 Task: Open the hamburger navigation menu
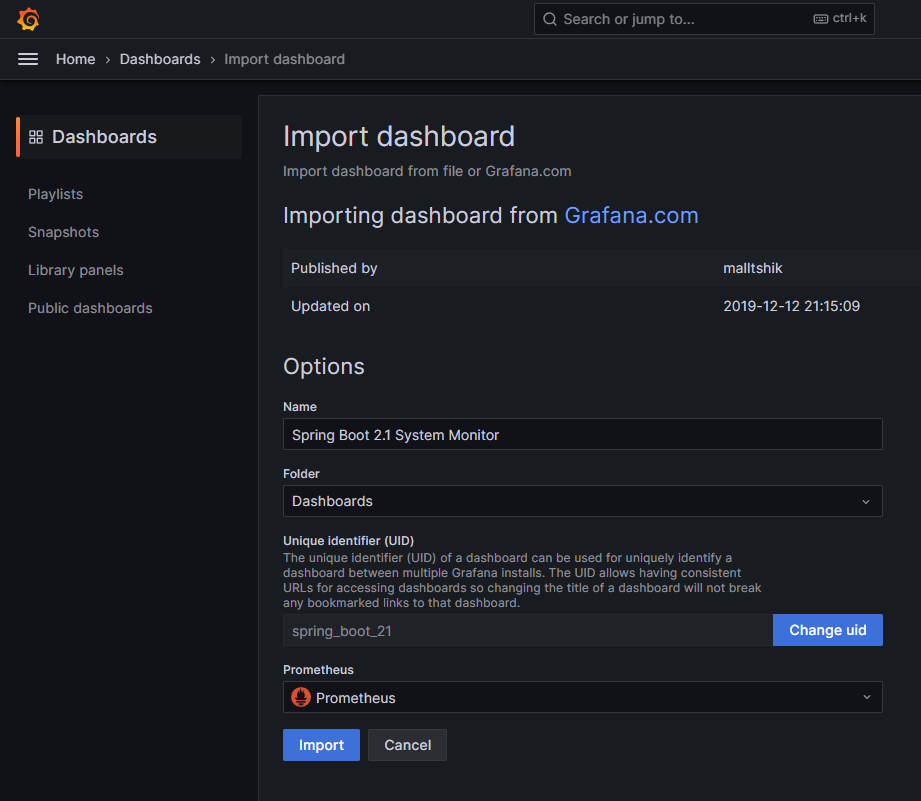tap(28, 59)
